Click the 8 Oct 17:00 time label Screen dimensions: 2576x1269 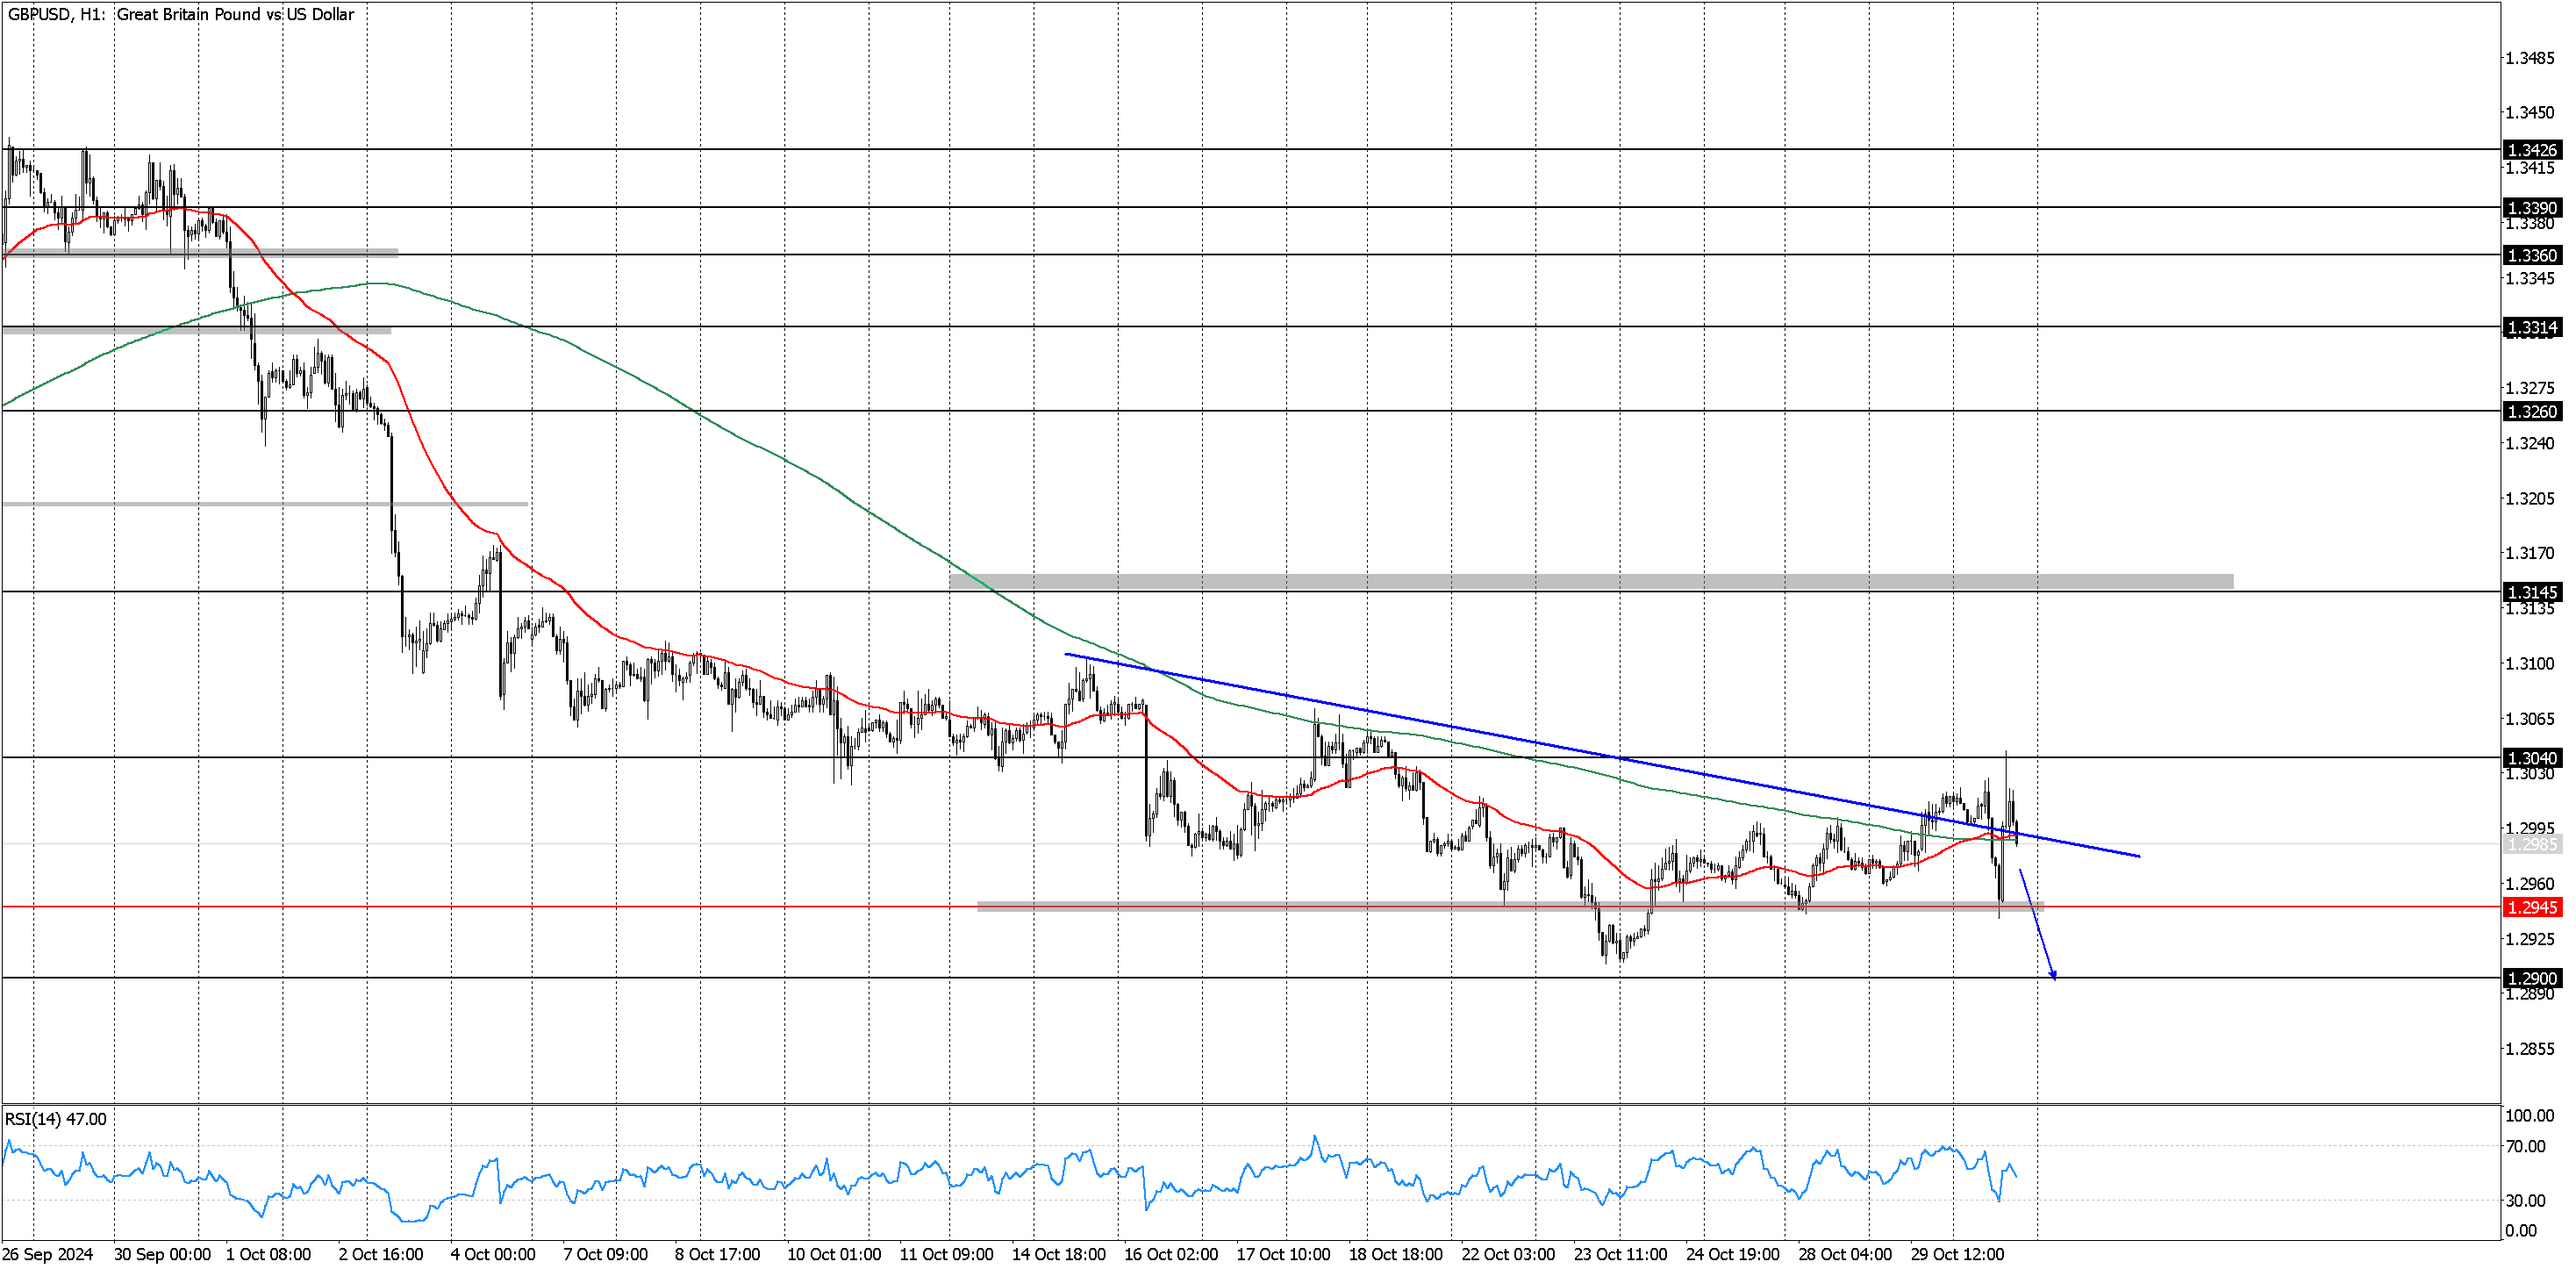[x=718, y=1255]
